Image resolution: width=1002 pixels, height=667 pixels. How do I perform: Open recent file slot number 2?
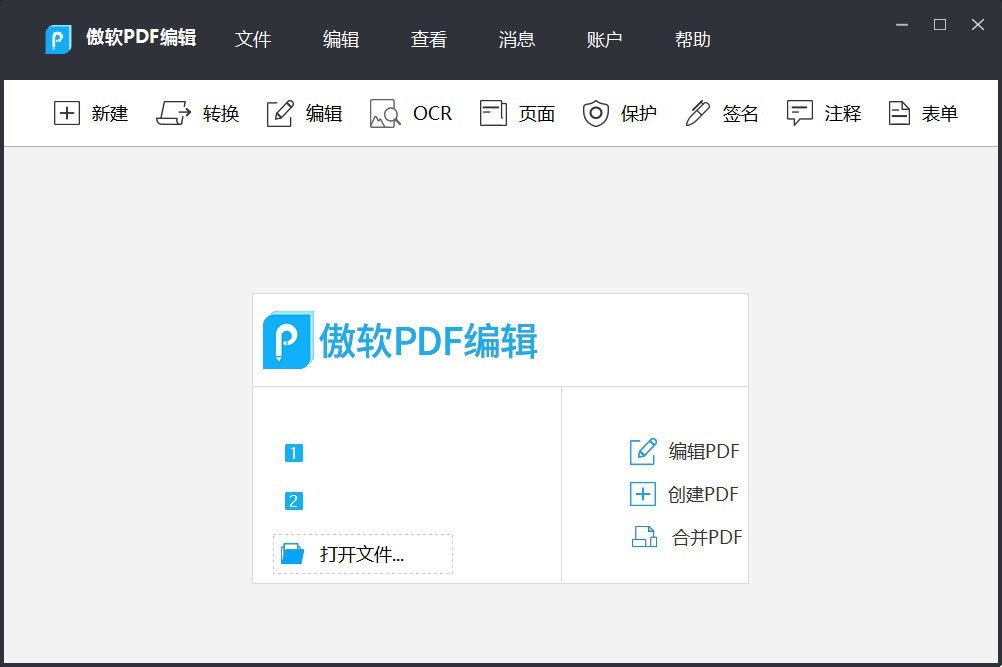point(293,501)
